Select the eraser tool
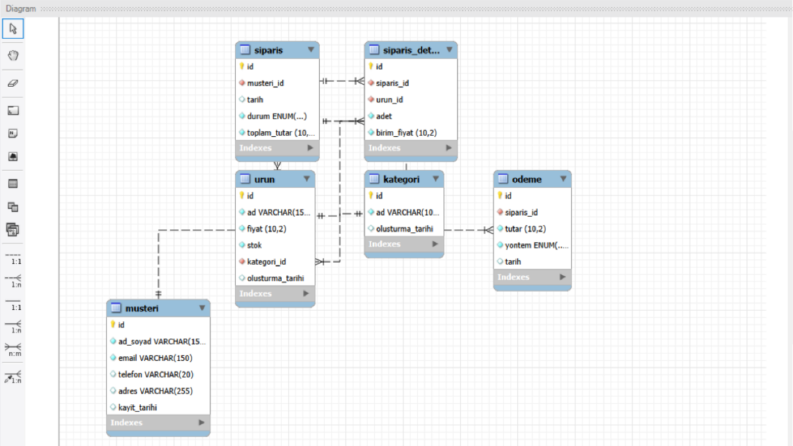The width and height of the screenshot is (793, 446). (x=13, y=83)
